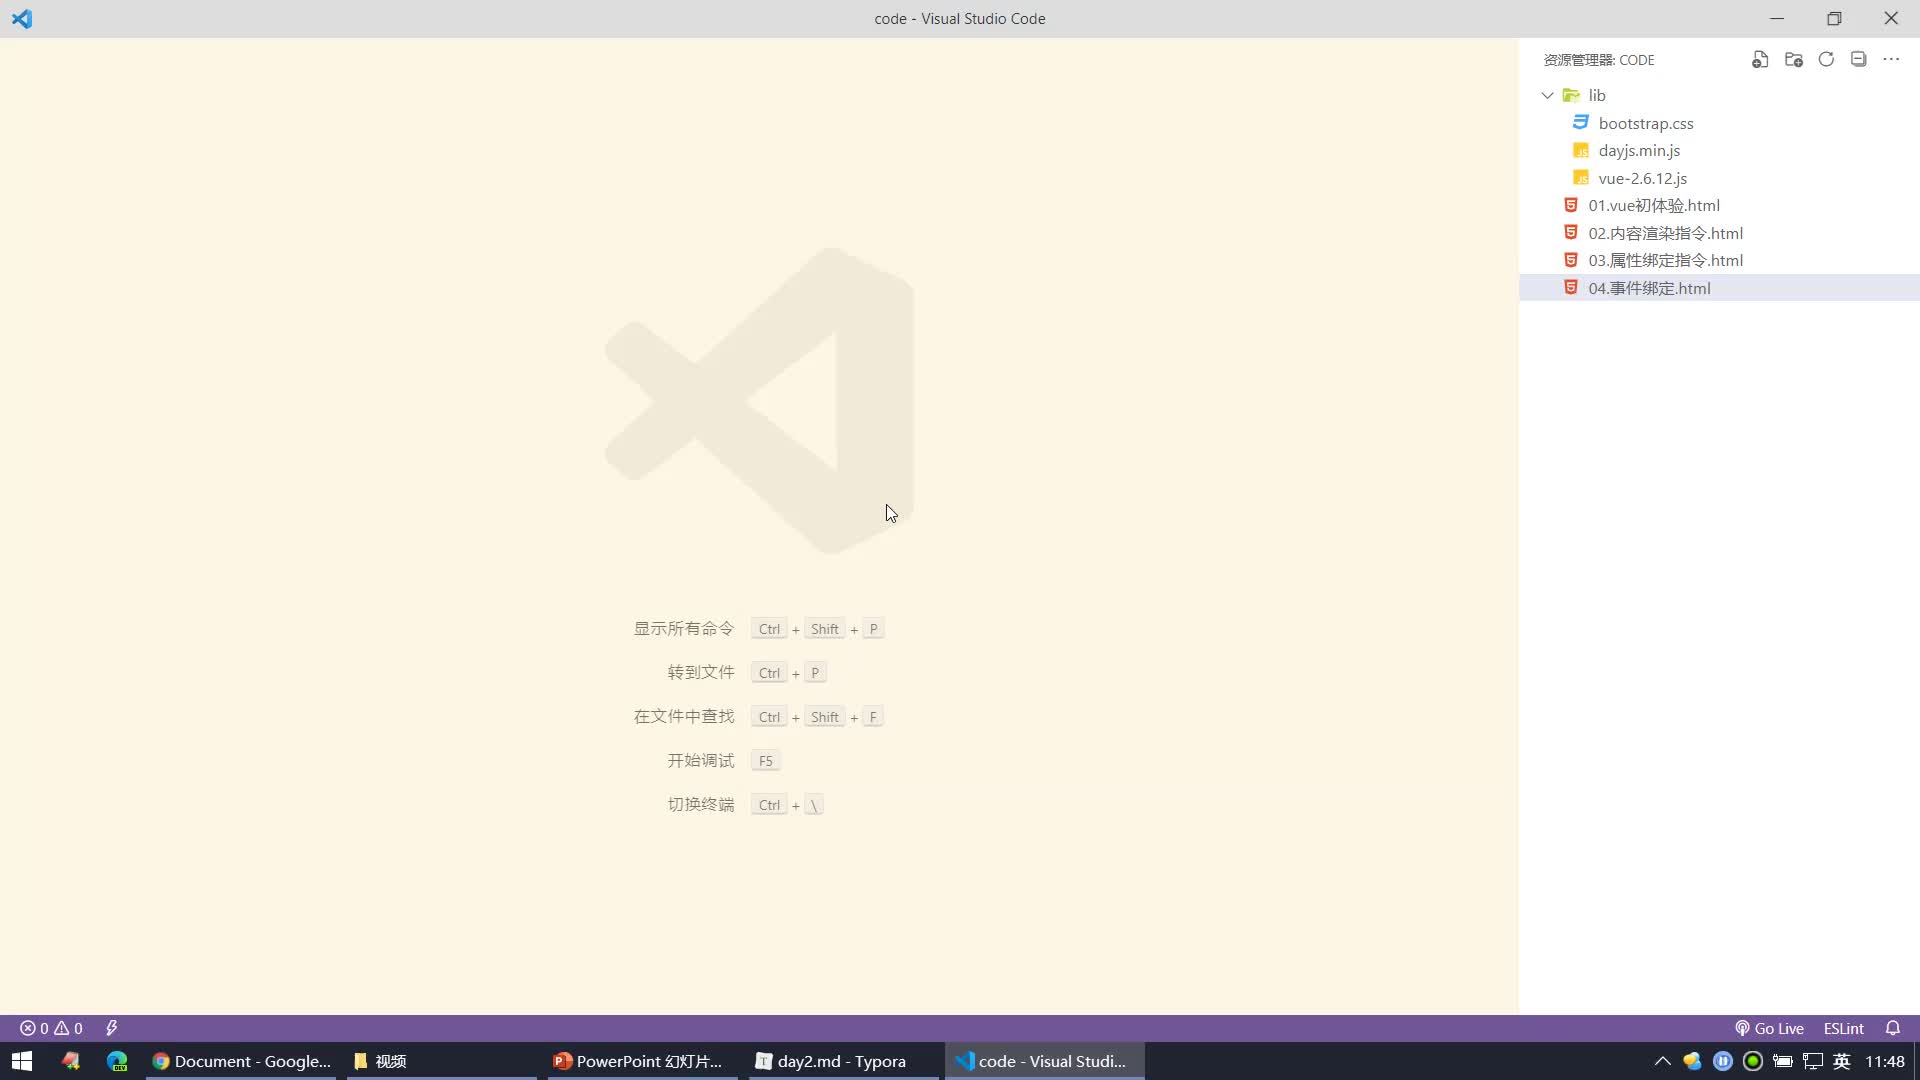Click the code - Visual Studio taskbar button

(1044, 1061)
